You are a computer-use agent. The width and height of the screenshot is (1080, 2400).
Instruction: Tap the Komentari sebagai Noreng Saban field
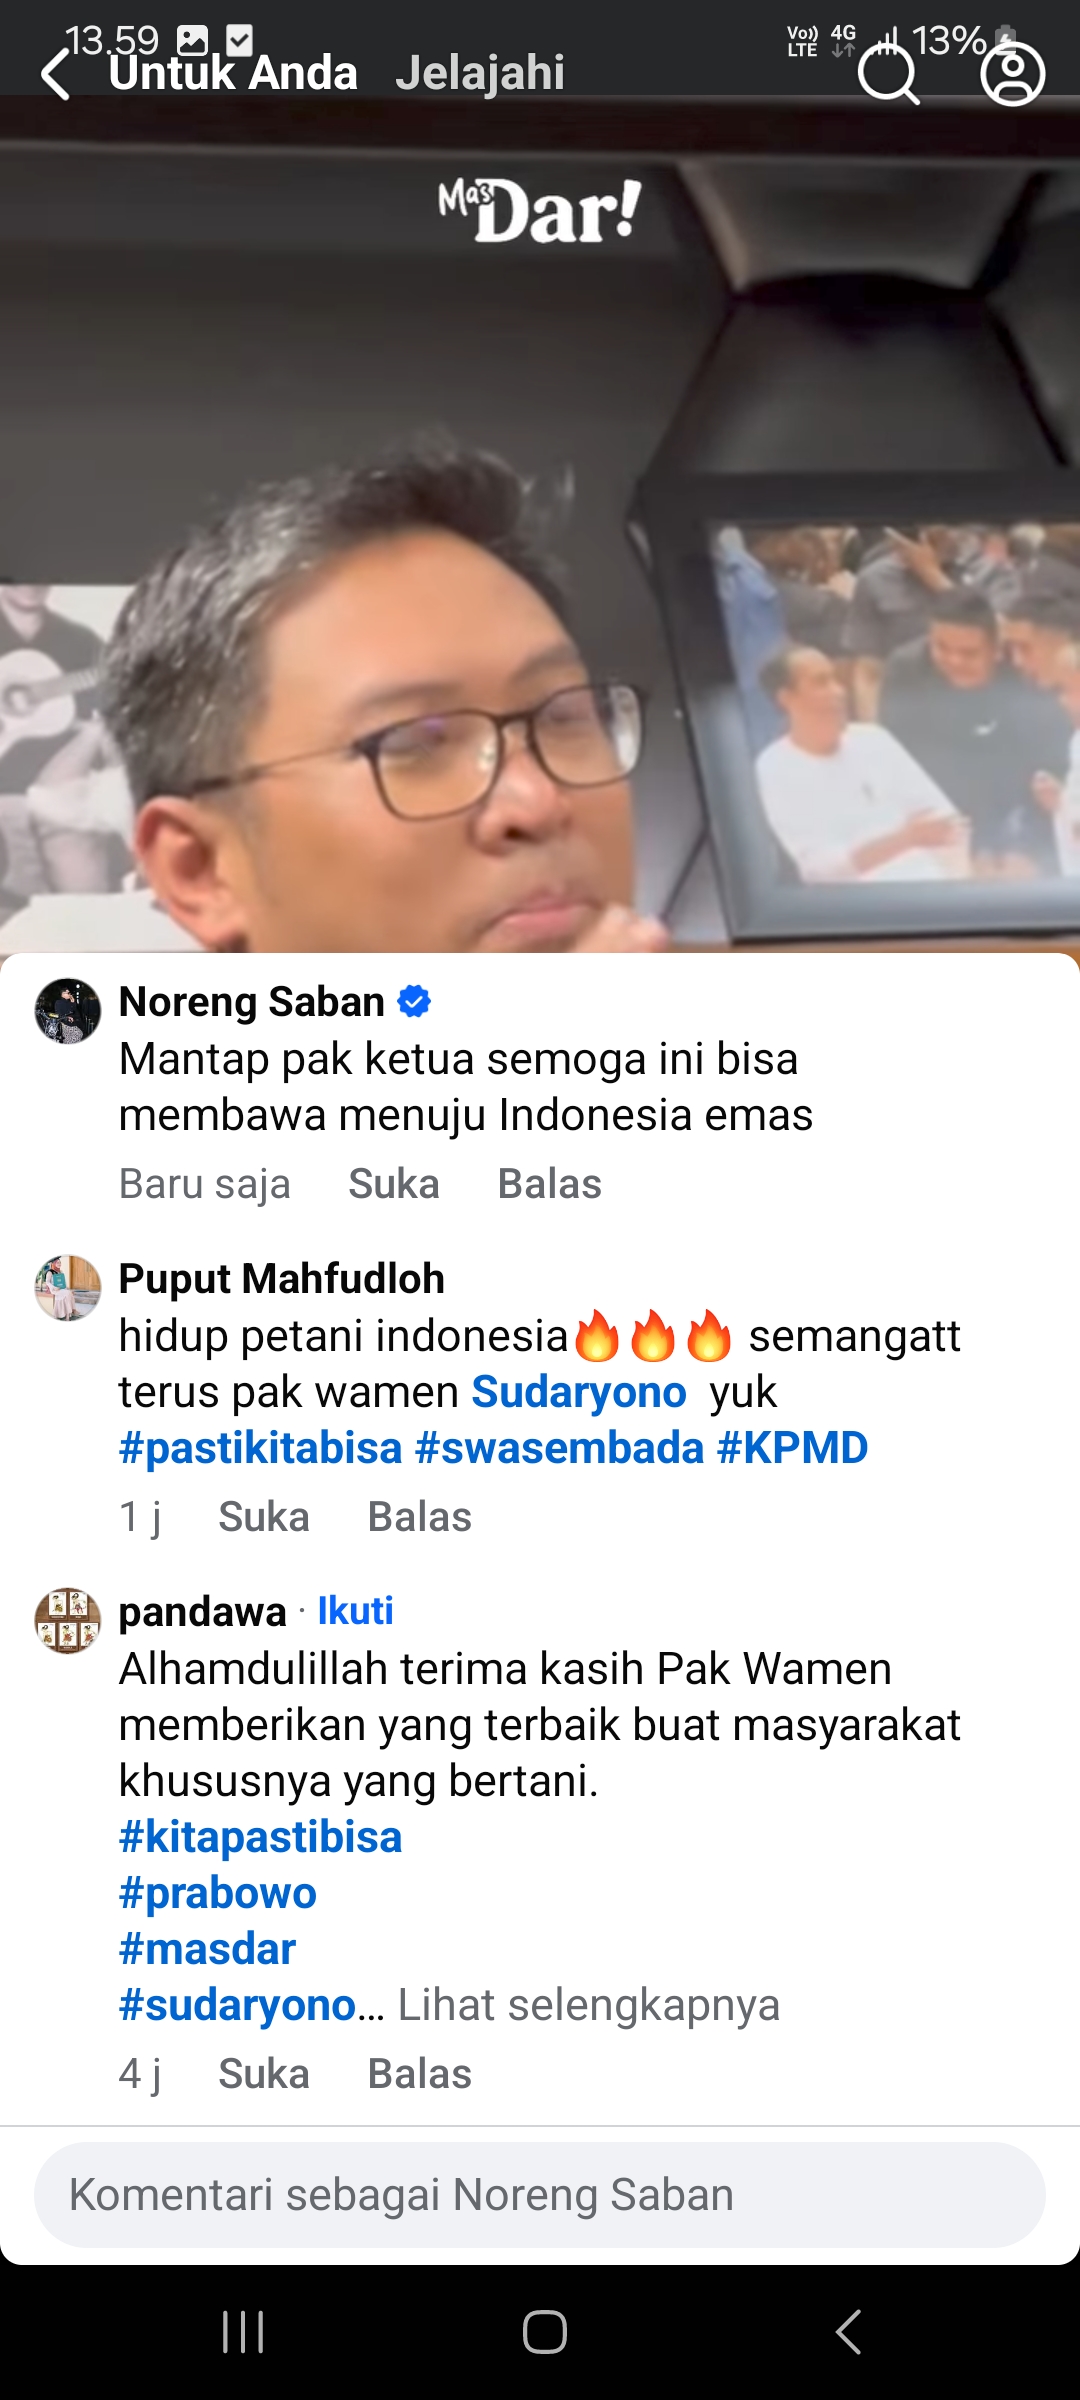click(540, 2195)
